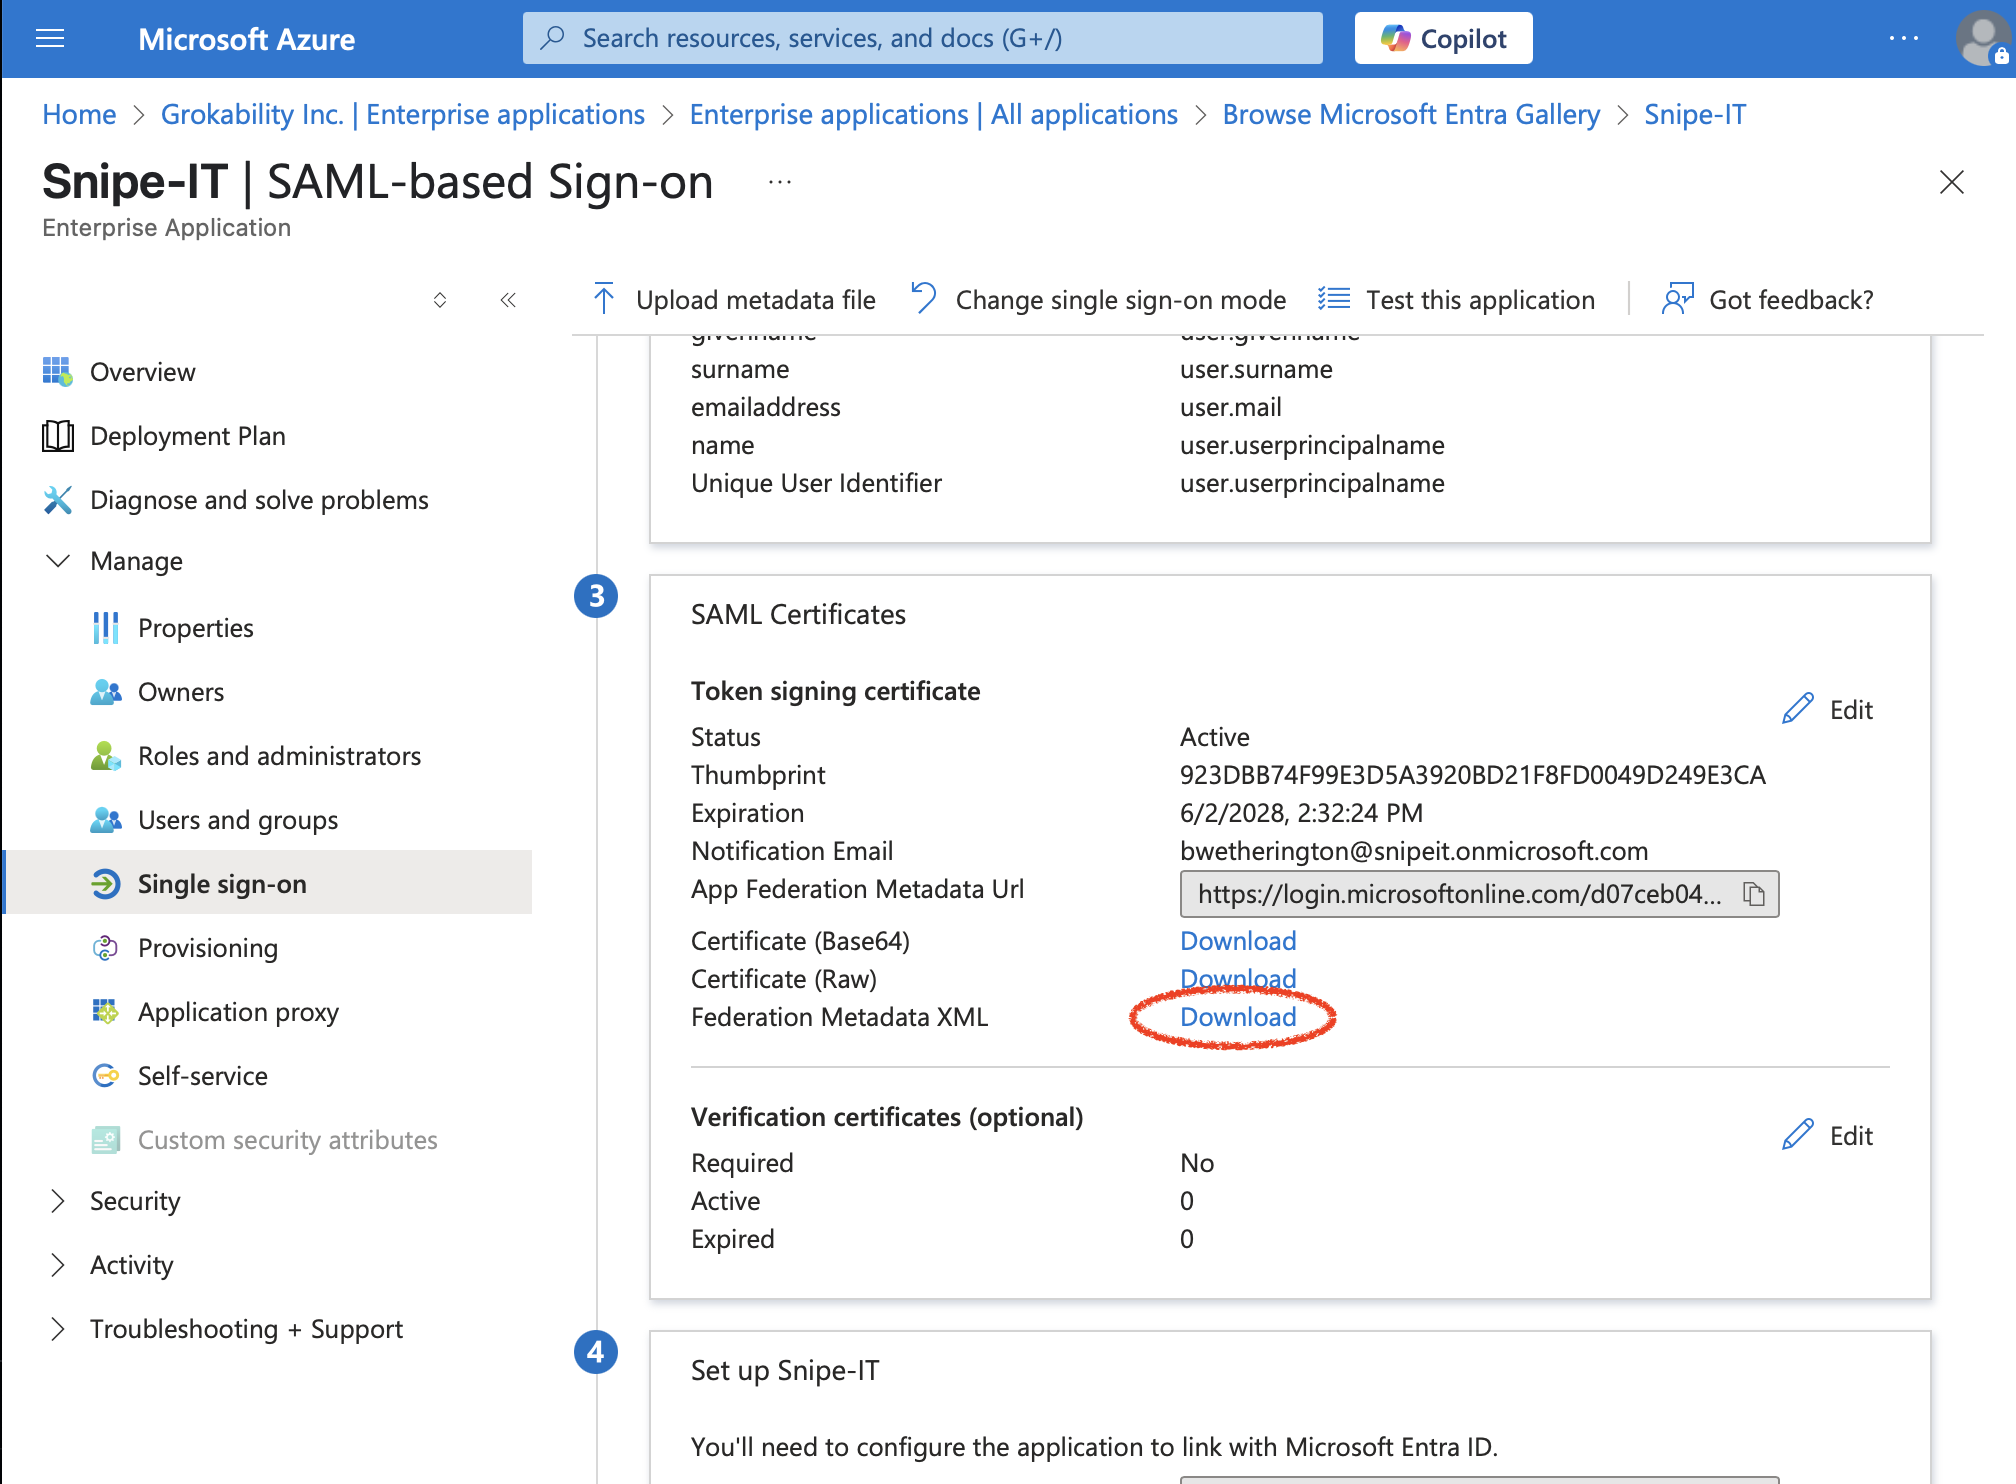Click the Microsoft Azure logo text
The width and height of the screenshot is (2016, 1484).
(246, 39)
